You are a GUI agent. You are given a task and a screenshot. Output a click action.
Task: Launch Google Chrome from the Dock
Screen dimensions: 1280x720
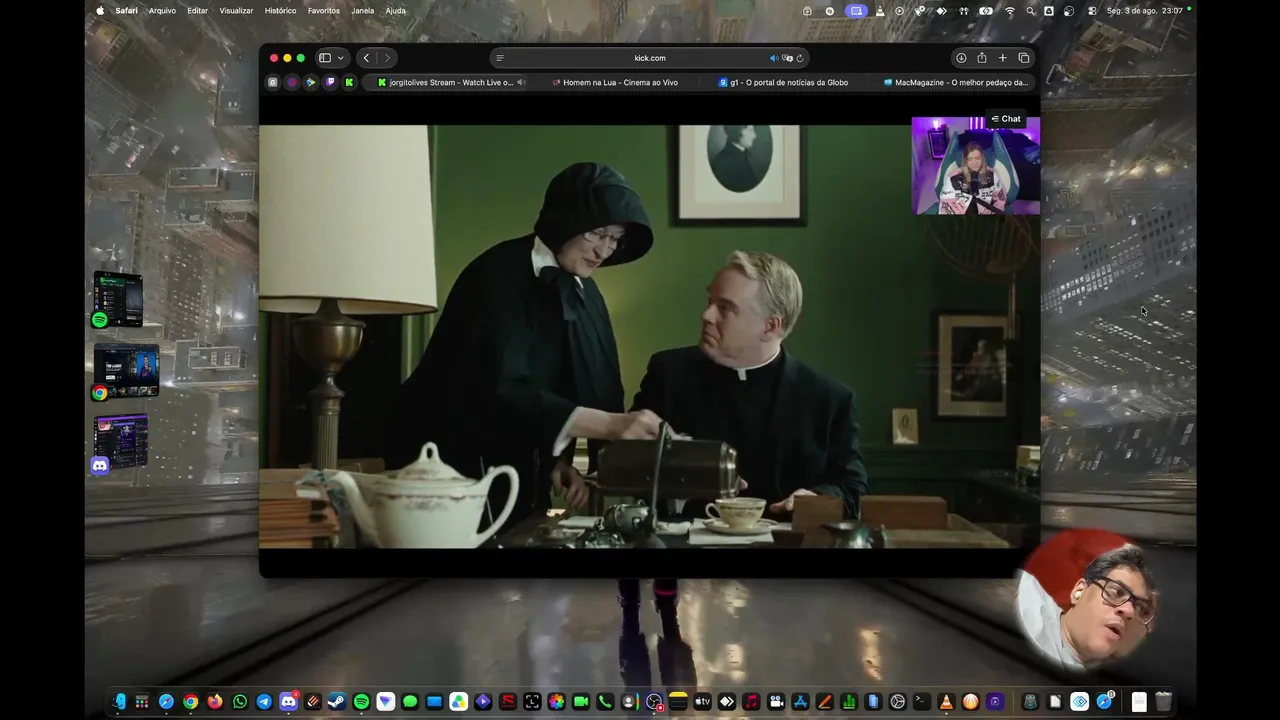click(x=191, y=702)
